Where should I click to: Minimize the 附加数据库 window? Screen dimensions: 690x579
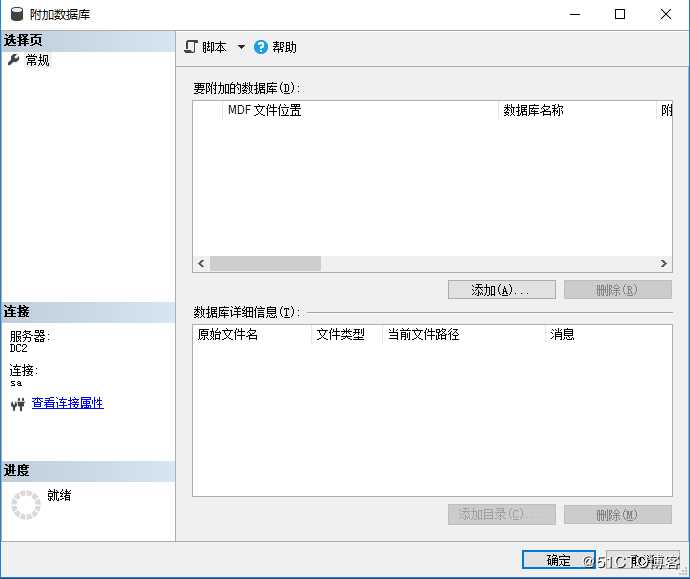(575, 14)
